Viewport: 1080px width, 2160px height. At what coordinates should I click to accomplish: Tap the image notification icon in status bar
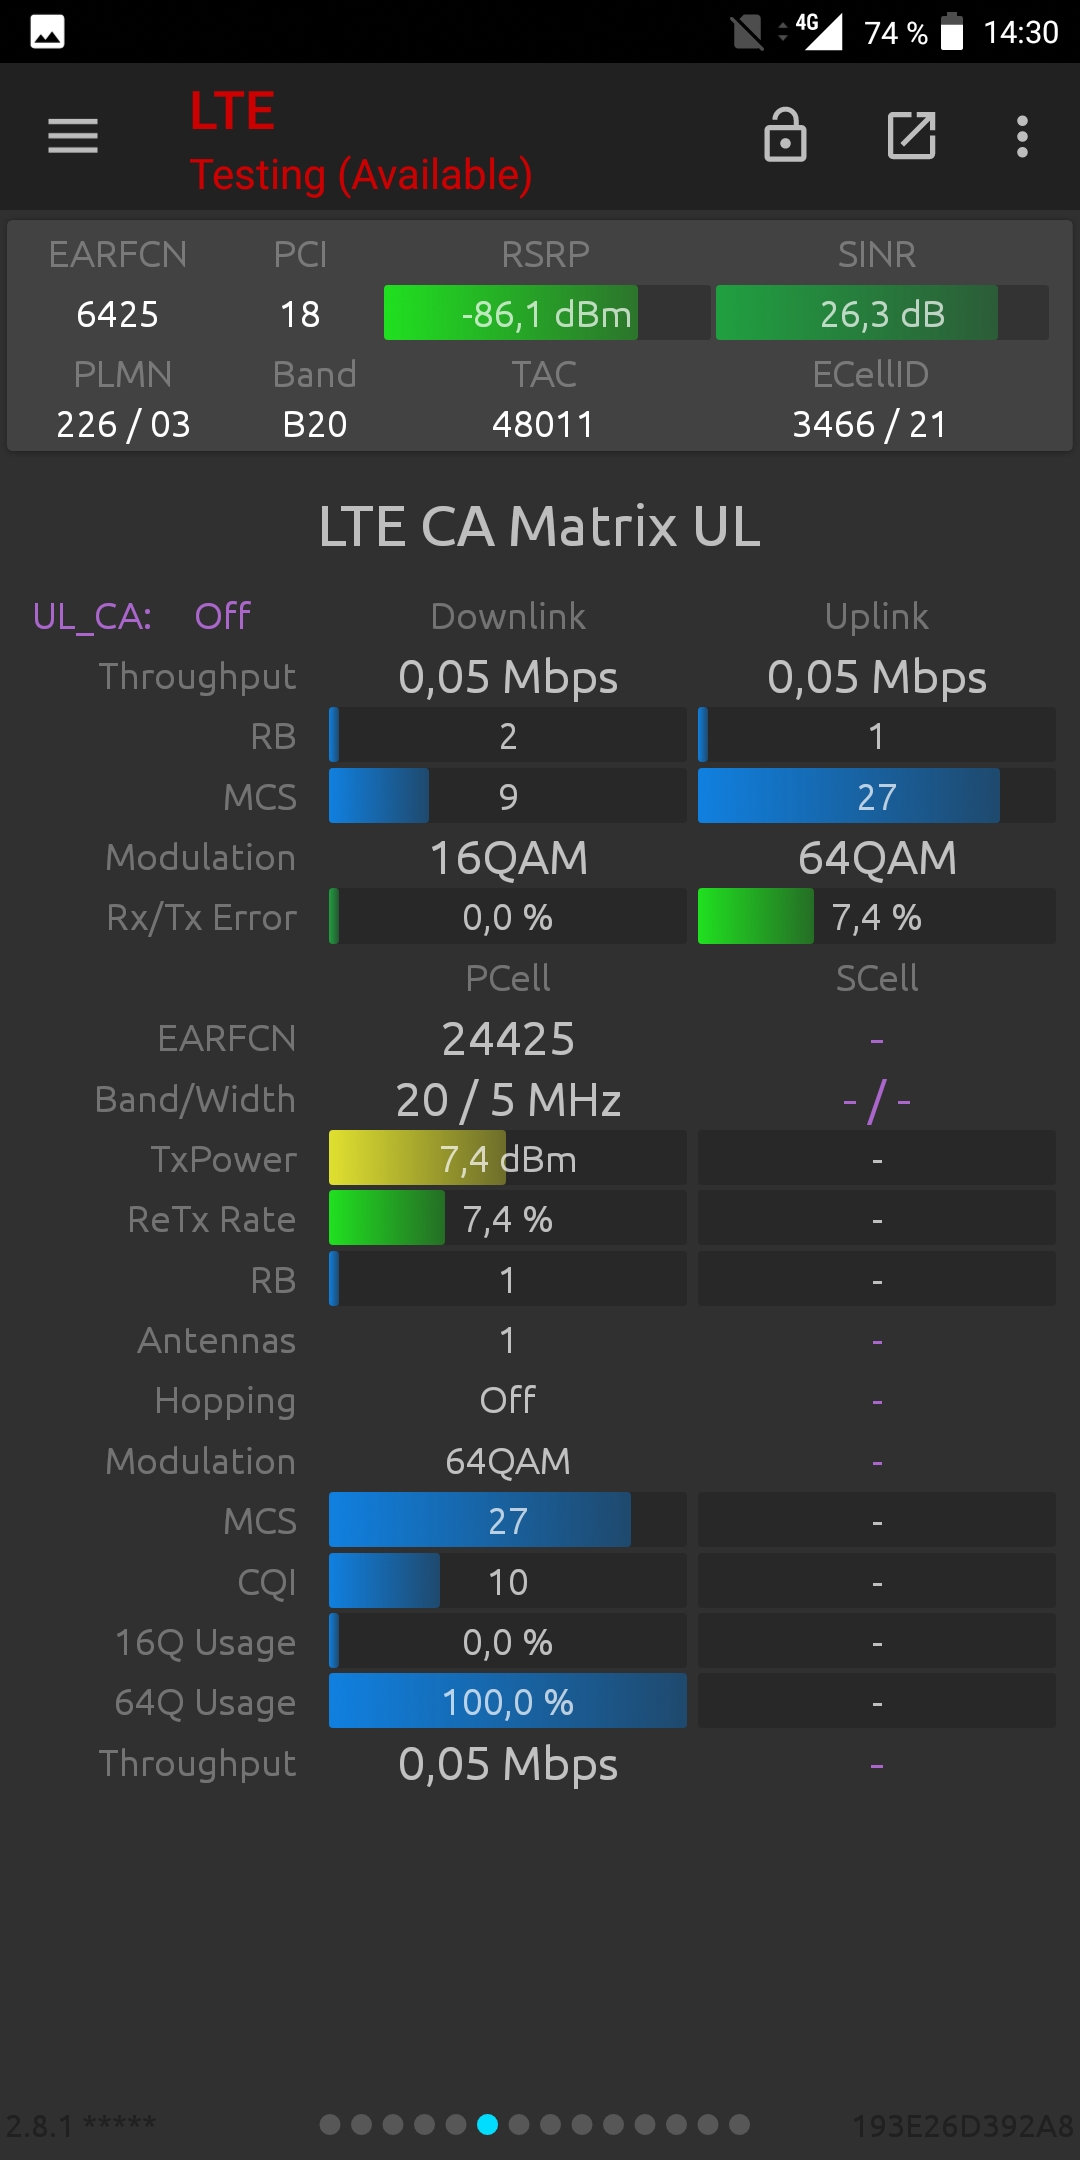(47, 32)
